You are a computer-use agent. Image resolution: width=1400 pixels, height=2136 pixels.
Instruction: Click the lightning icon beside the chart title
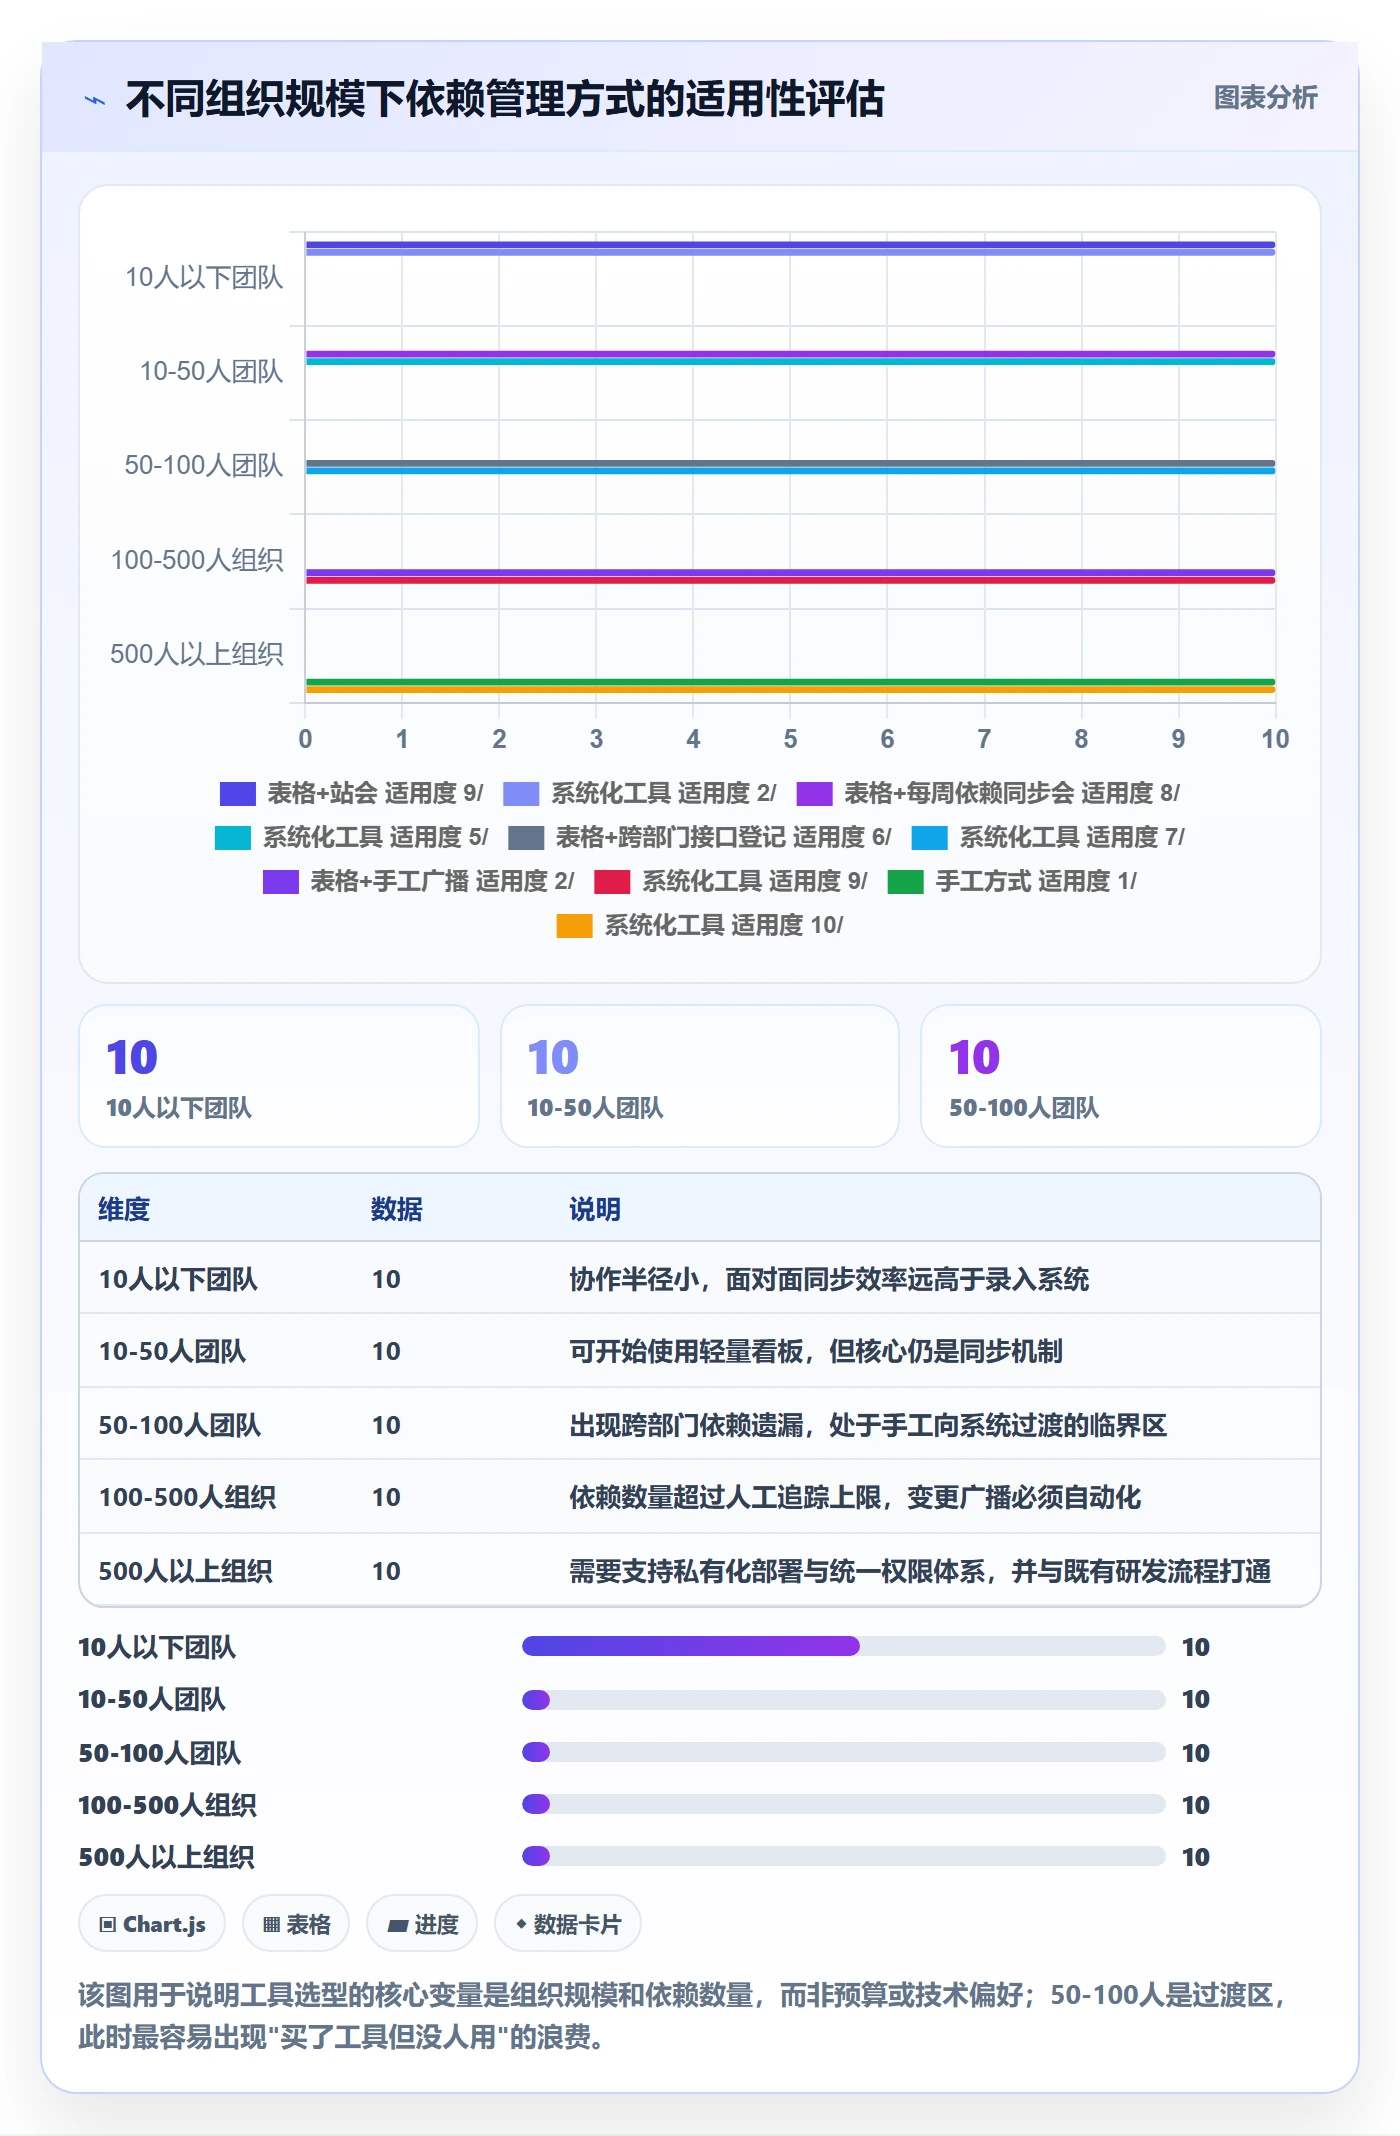pos(95,100)
